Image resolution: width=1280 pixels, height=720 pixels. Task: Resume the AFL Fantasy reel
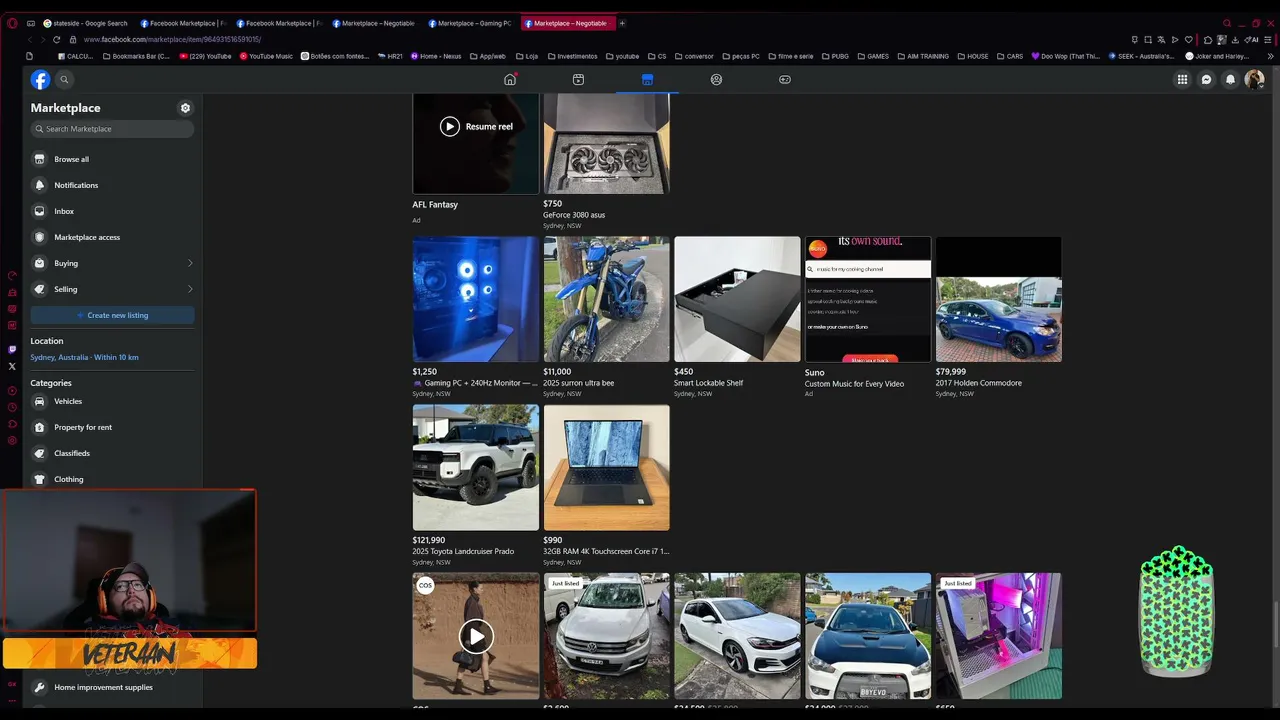pyautogui.click(x=476, y=126)
